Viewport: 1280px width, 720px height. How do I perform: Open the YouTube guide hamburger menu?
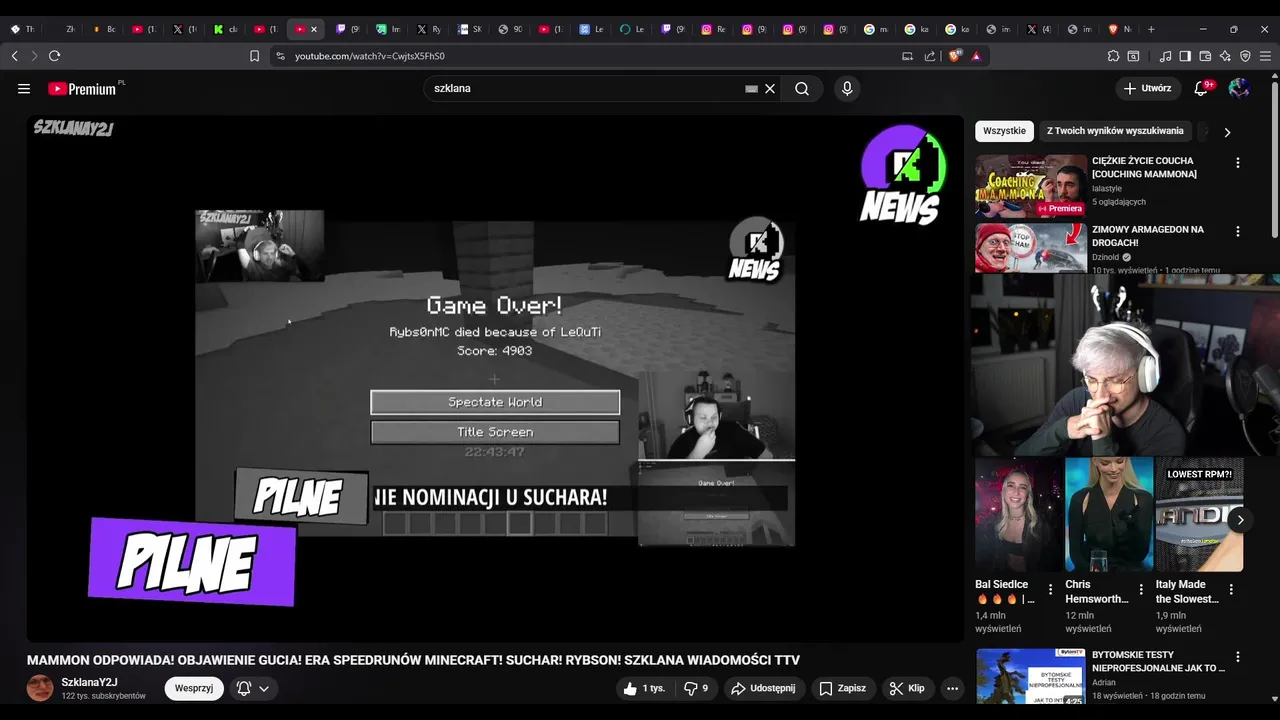click(x=24, y=89)
